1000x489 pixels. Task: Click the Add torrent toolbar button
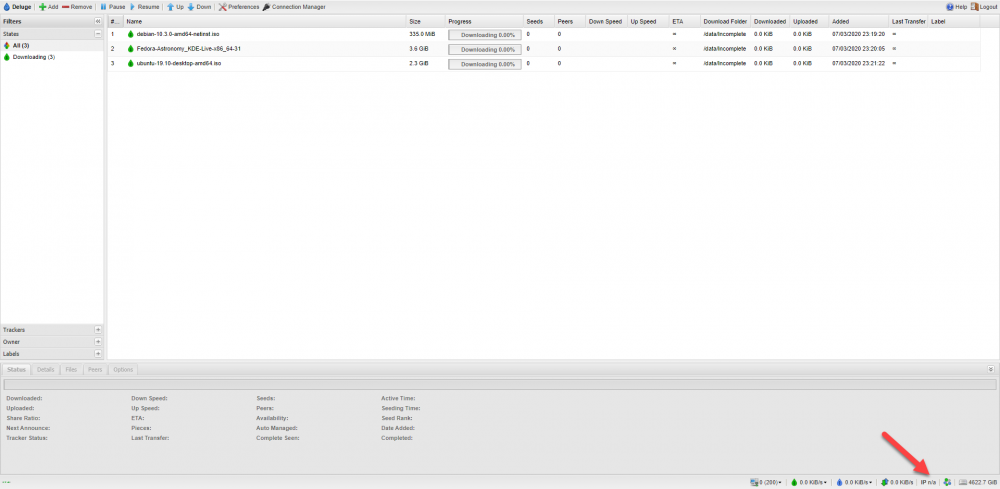(48, 7)
